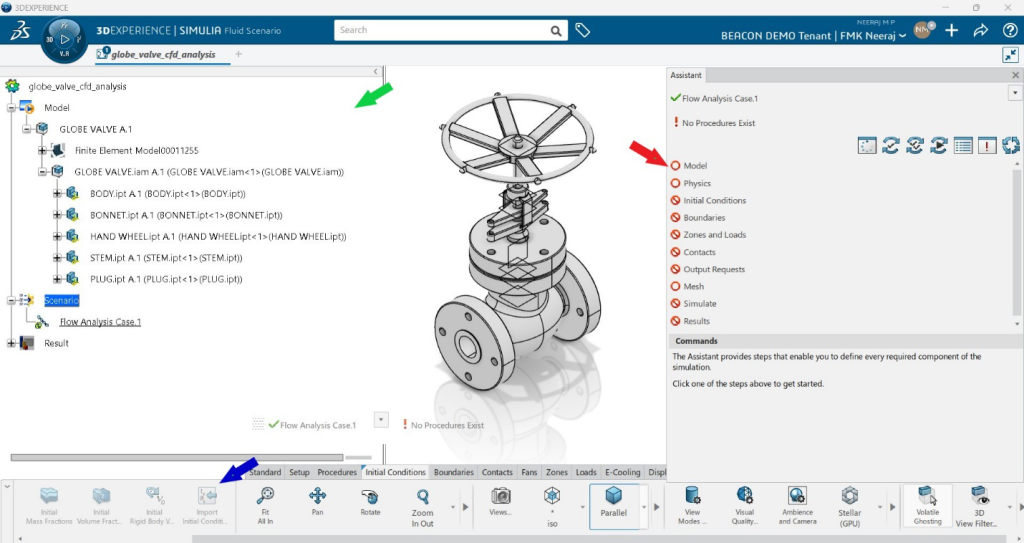The image size is (1024, 543).
Task: Collapse the tree panel with the chevron
Action: [x=376, y=71]
